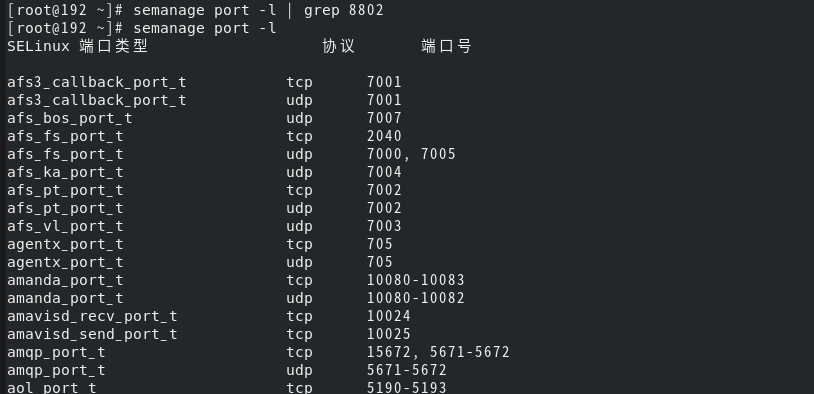Click afs_bos_port_t entry
This screenshot has width=814, height=394.
point(70,118)
